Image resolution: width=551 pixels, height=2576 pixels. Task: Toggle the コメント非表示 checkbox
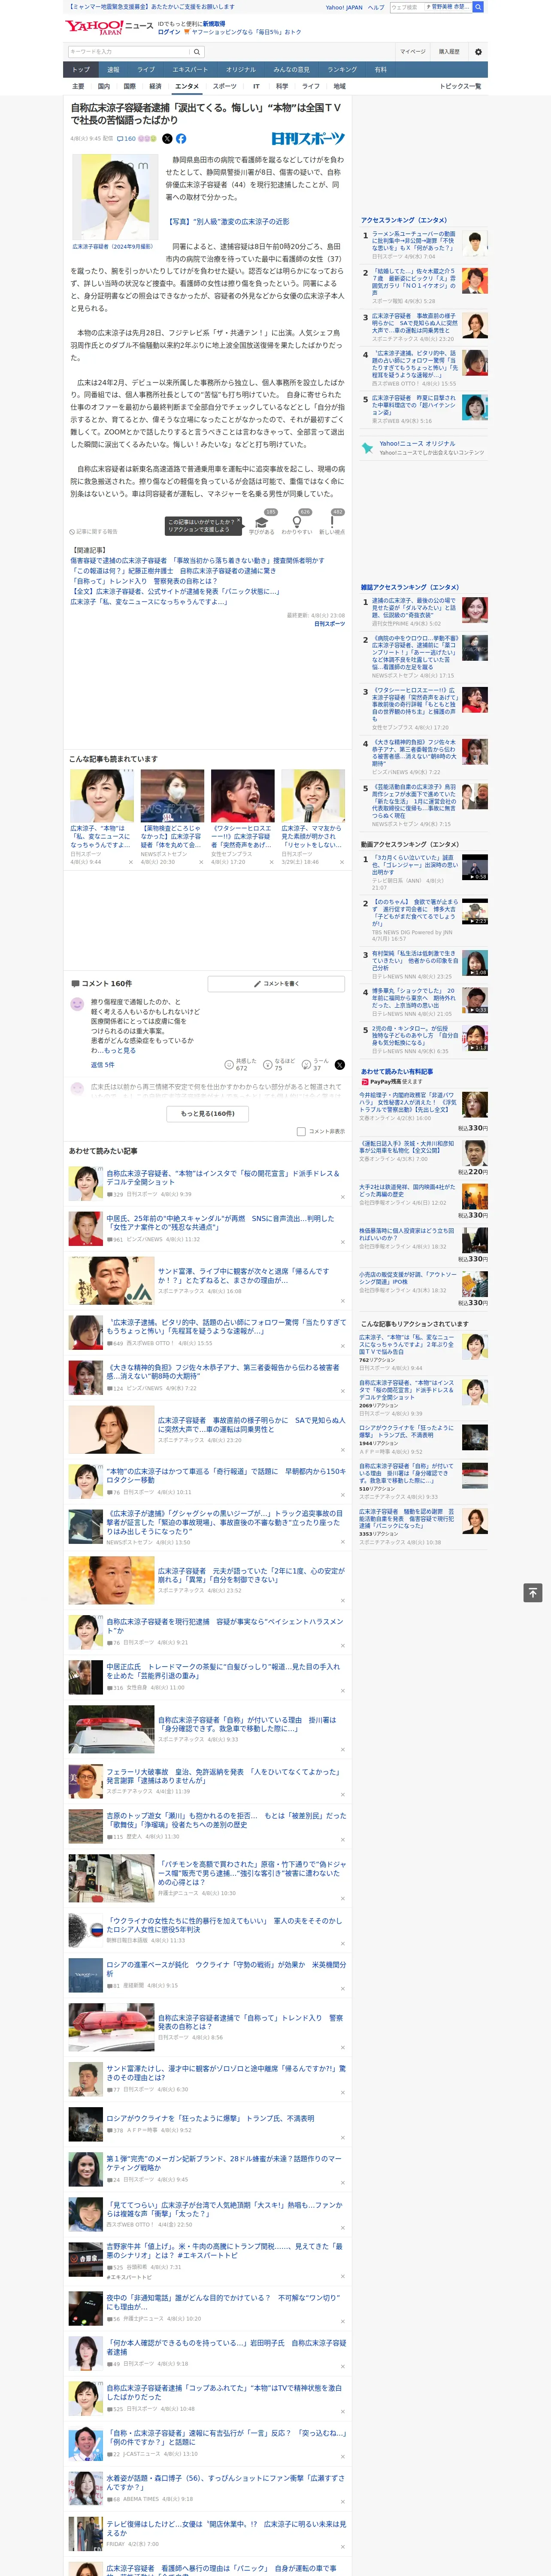click(301, 1132)
